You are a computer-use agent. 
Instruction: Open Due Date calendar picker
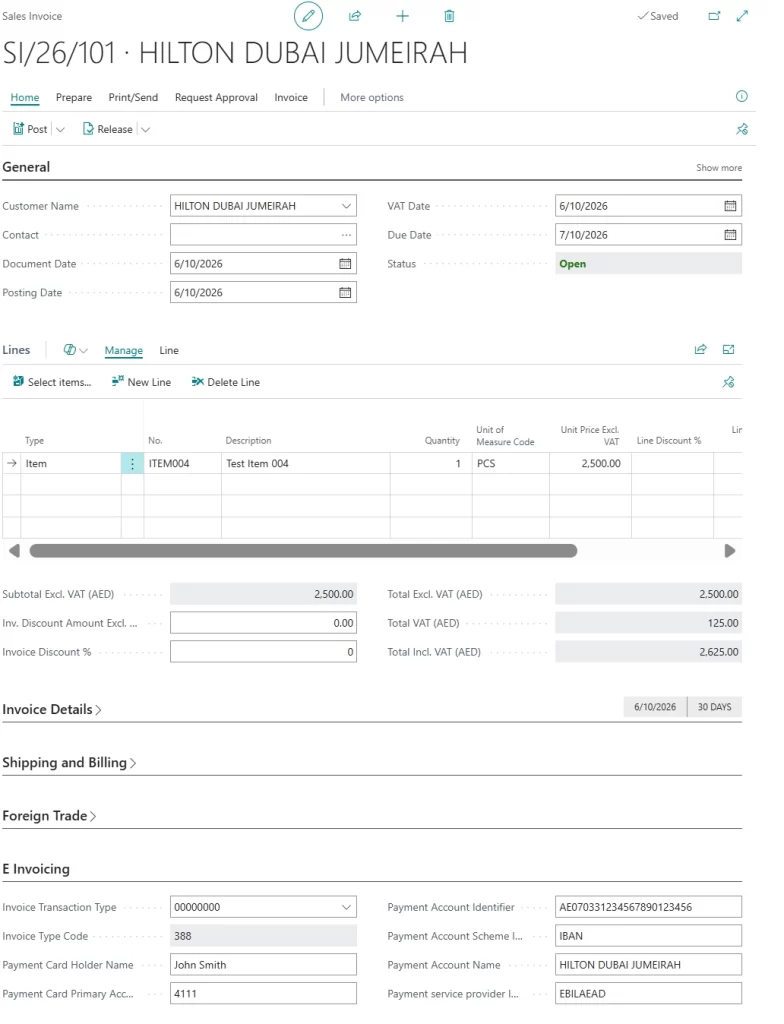tap(730, 234)
